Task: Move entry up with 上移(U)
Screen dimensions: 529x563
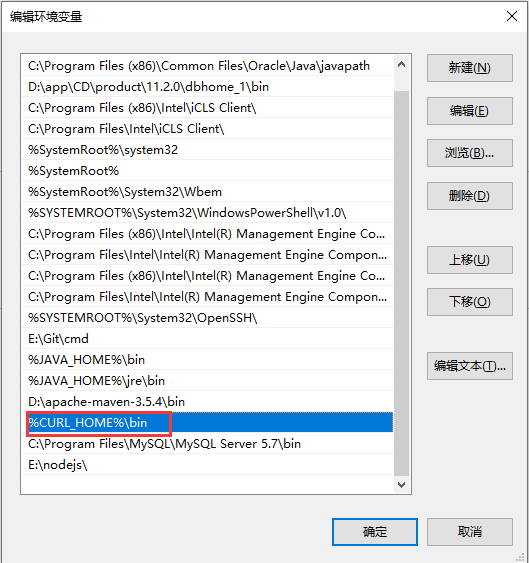Action: pyautogui.click(x=469, y=260)
